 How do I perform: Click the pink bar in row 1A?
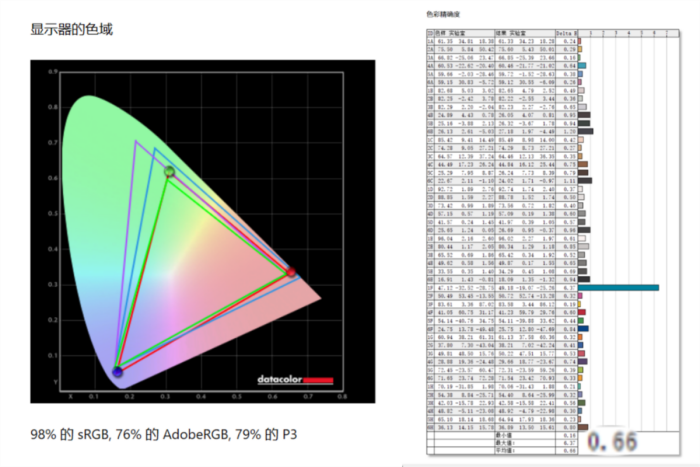pyautogui.click(x=580, y=40)
